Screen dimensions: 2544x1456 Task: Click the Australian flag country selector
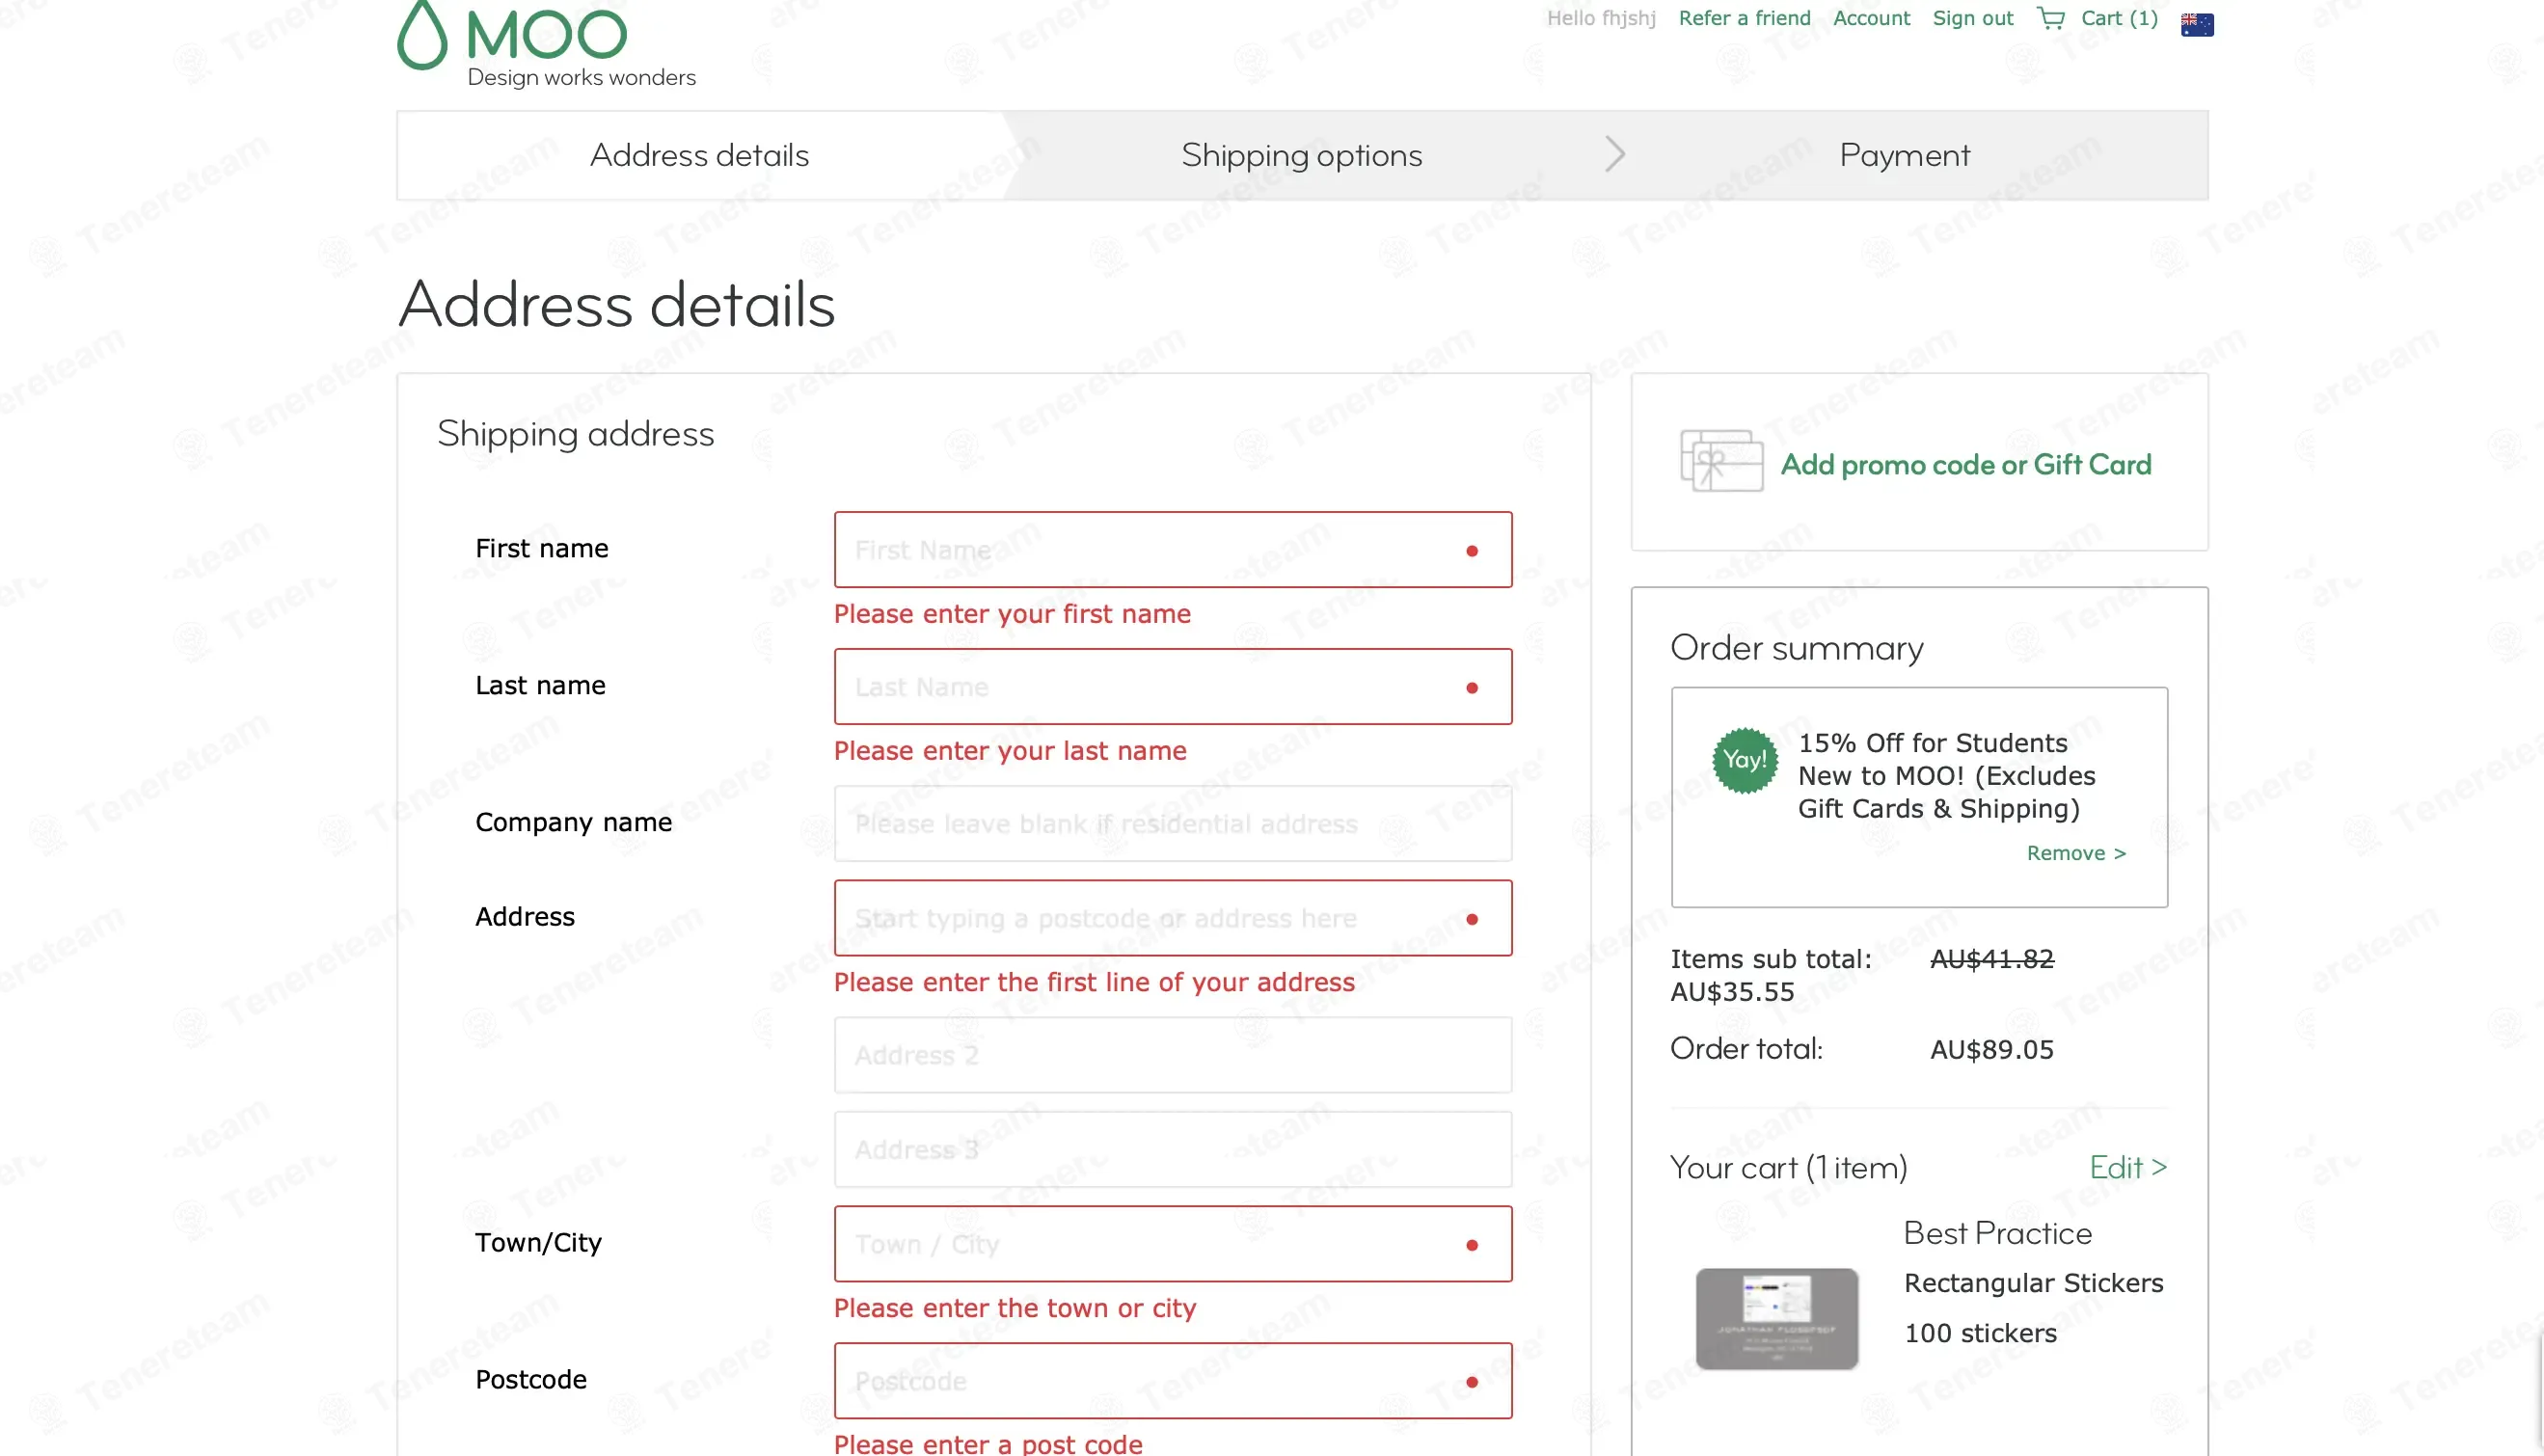(x=2196, y=24)
